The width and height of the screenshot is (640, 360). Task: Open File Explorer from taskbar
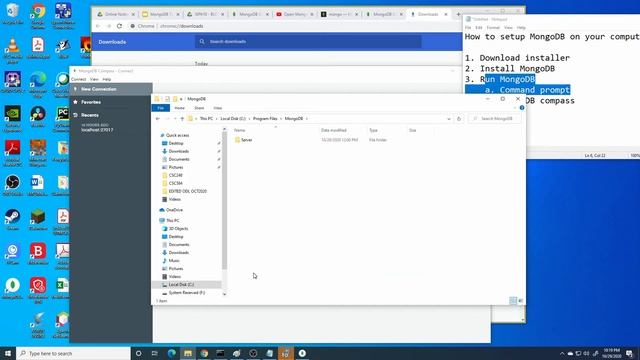click(188, 353)
